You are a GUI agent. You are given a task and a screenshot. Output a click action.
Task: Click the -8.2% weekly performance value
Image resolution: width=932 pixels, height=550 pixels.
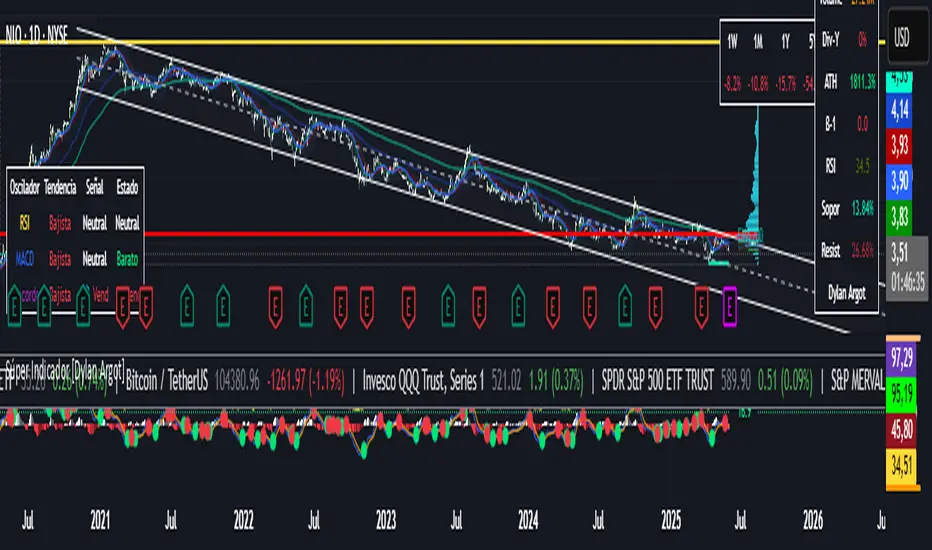pos(732,84)
